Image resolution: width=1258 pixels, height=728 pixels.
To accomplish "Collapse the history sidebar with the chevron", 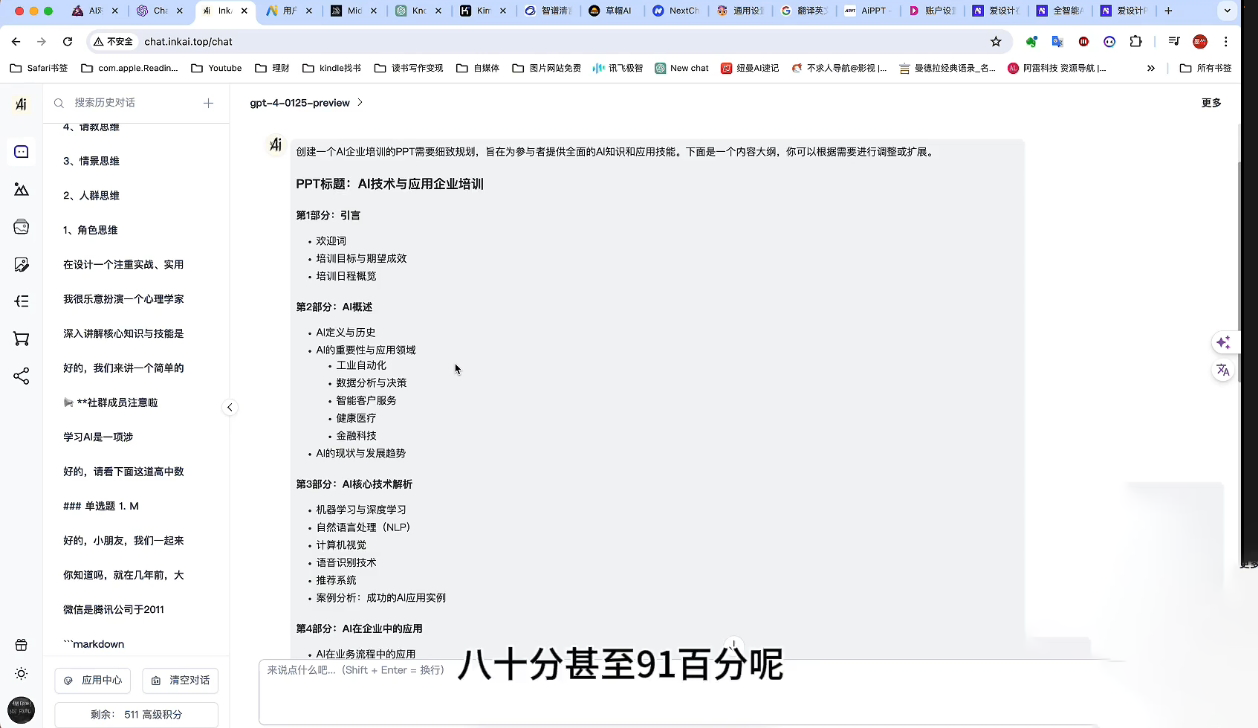I will point(230,407).
